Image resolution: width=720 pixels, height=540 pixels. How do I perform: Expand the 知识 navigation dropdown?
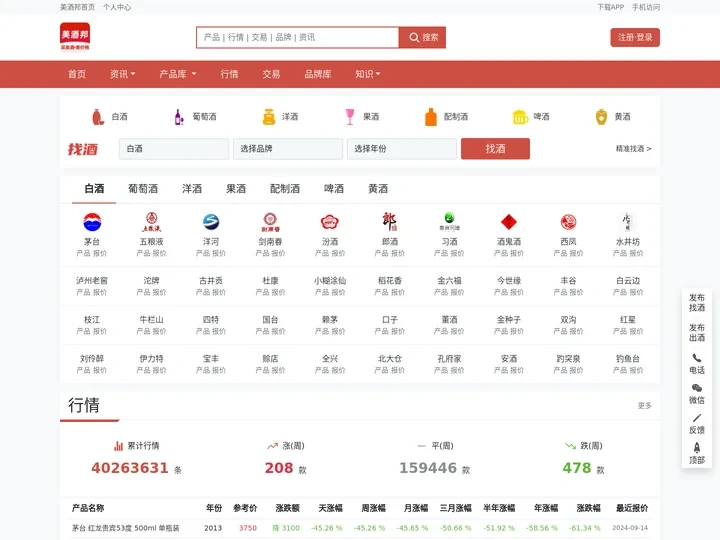click(x=367, y=74)
